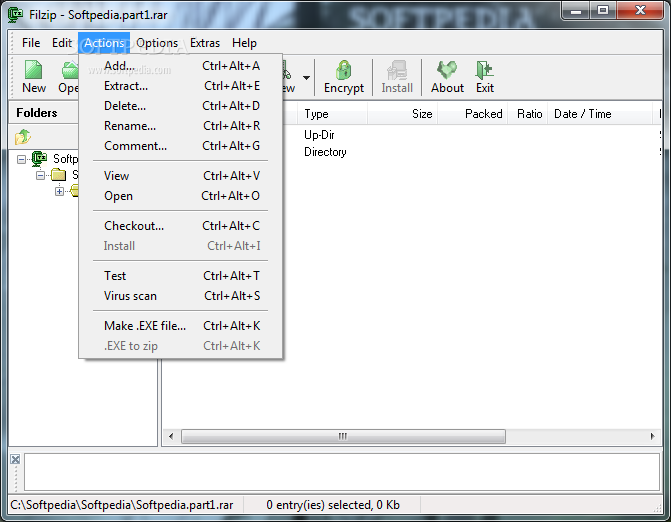Screen dimensions: 671x522
Task: Sort by the Size column header
Action: 402,114
